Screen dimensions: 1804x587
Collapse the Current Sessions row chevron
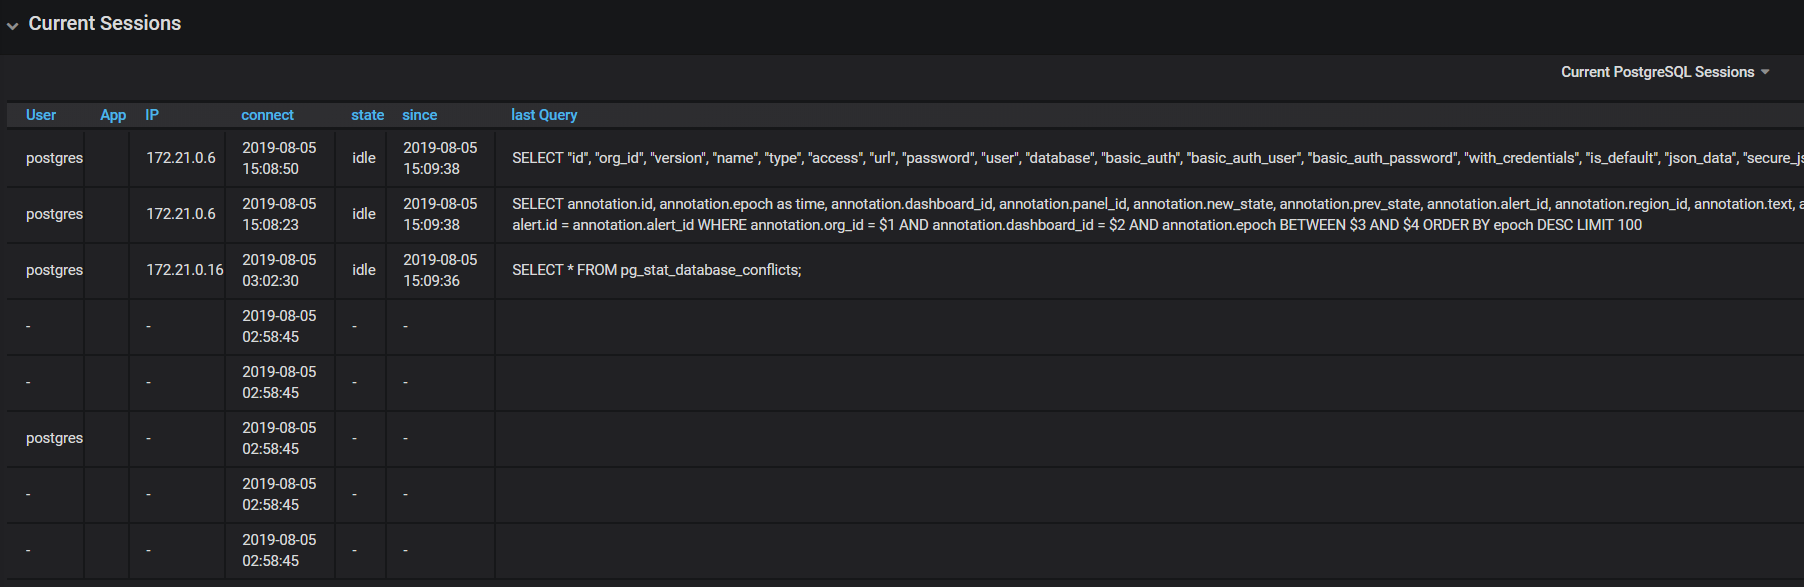click(12, 25)
